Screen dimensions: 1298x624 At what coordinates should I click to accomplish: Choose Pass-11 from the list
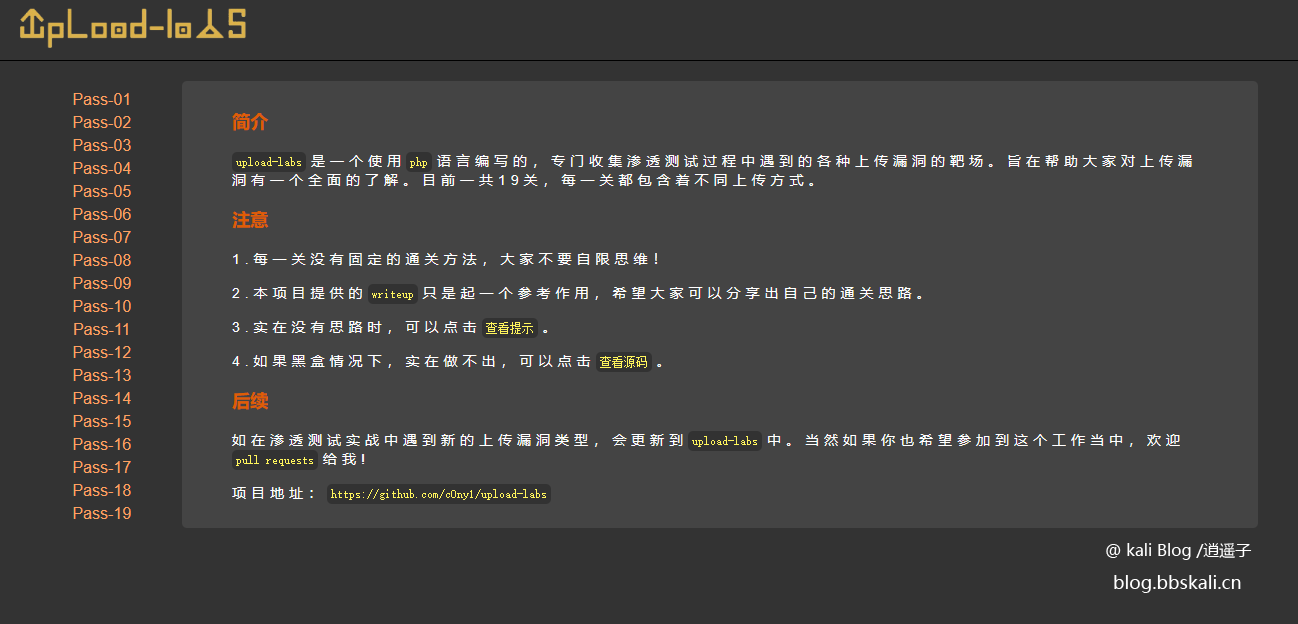pos(102,330)
